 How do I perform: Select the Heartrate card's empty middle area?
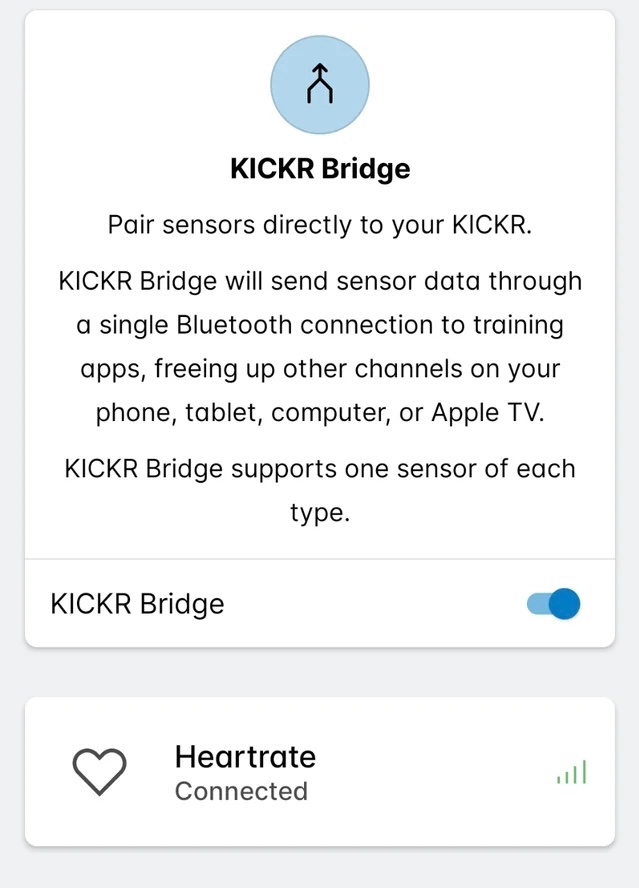(430, 773)
